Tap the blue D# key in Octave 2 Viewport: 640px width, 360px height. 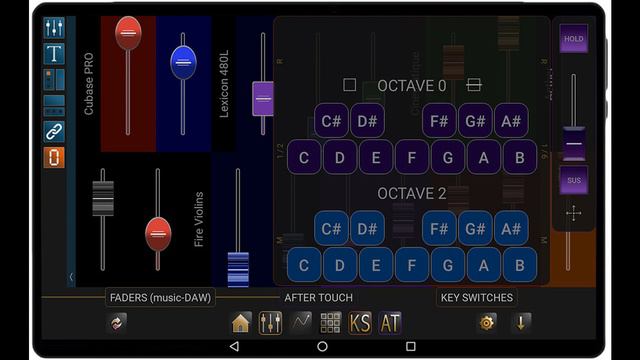367,229
